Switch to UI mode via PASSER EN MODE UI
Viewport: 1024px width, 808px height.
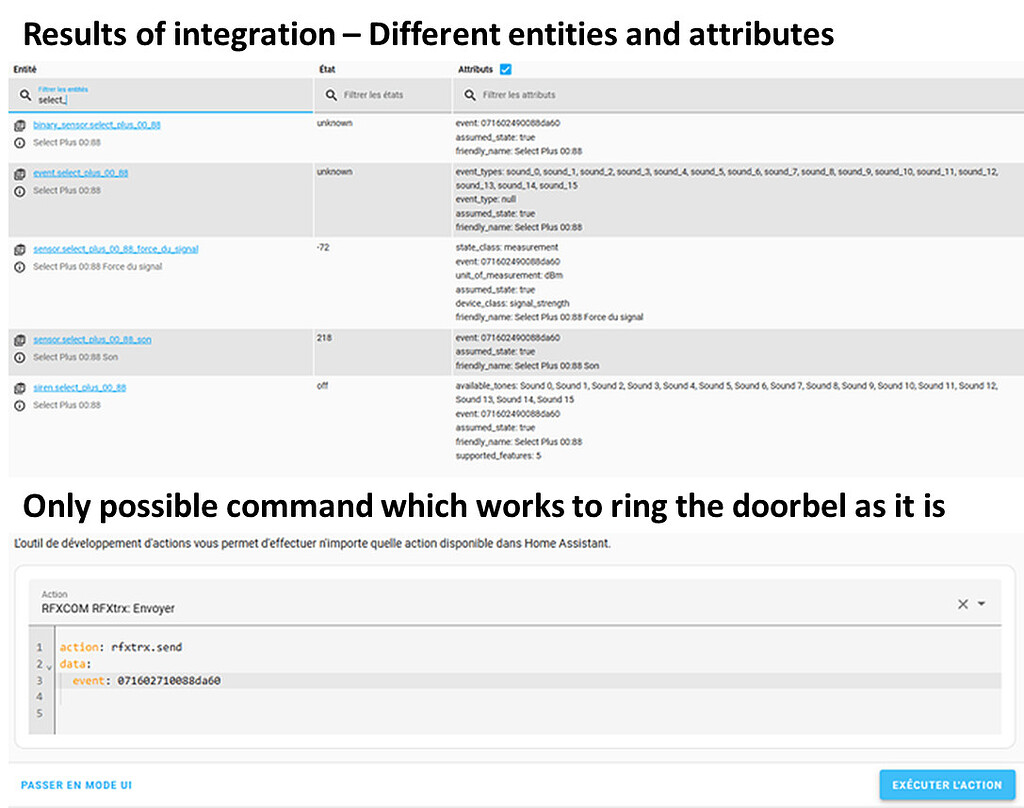pyautogui.click(x=76, y=786)
